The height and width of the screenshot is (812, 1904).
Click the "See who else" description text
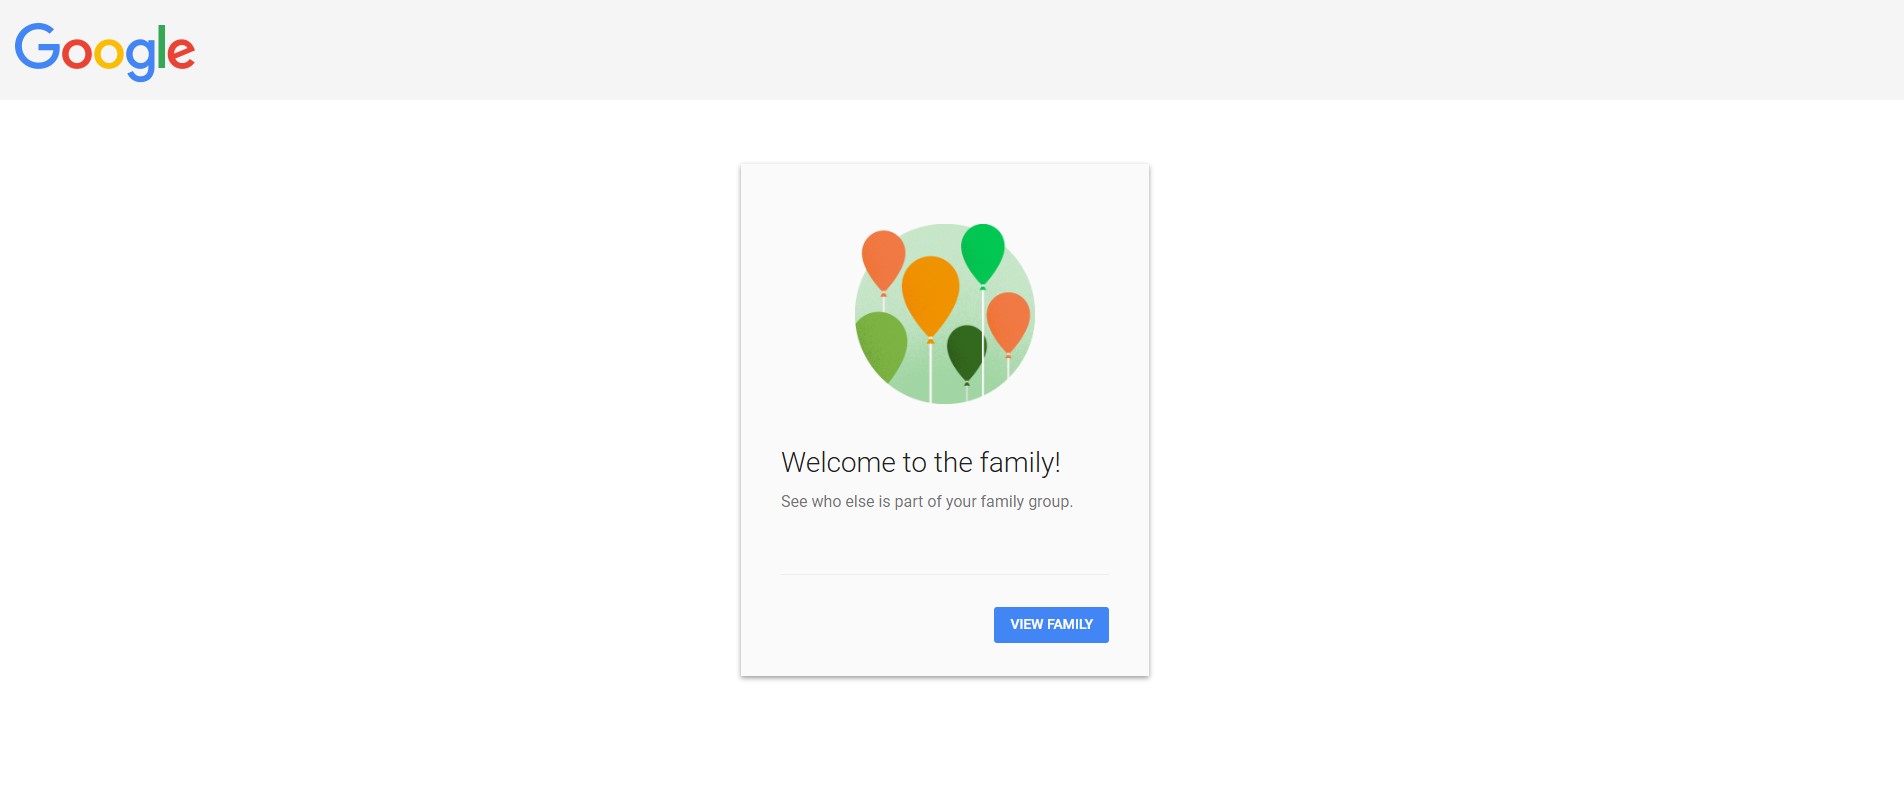coord(926,501)
